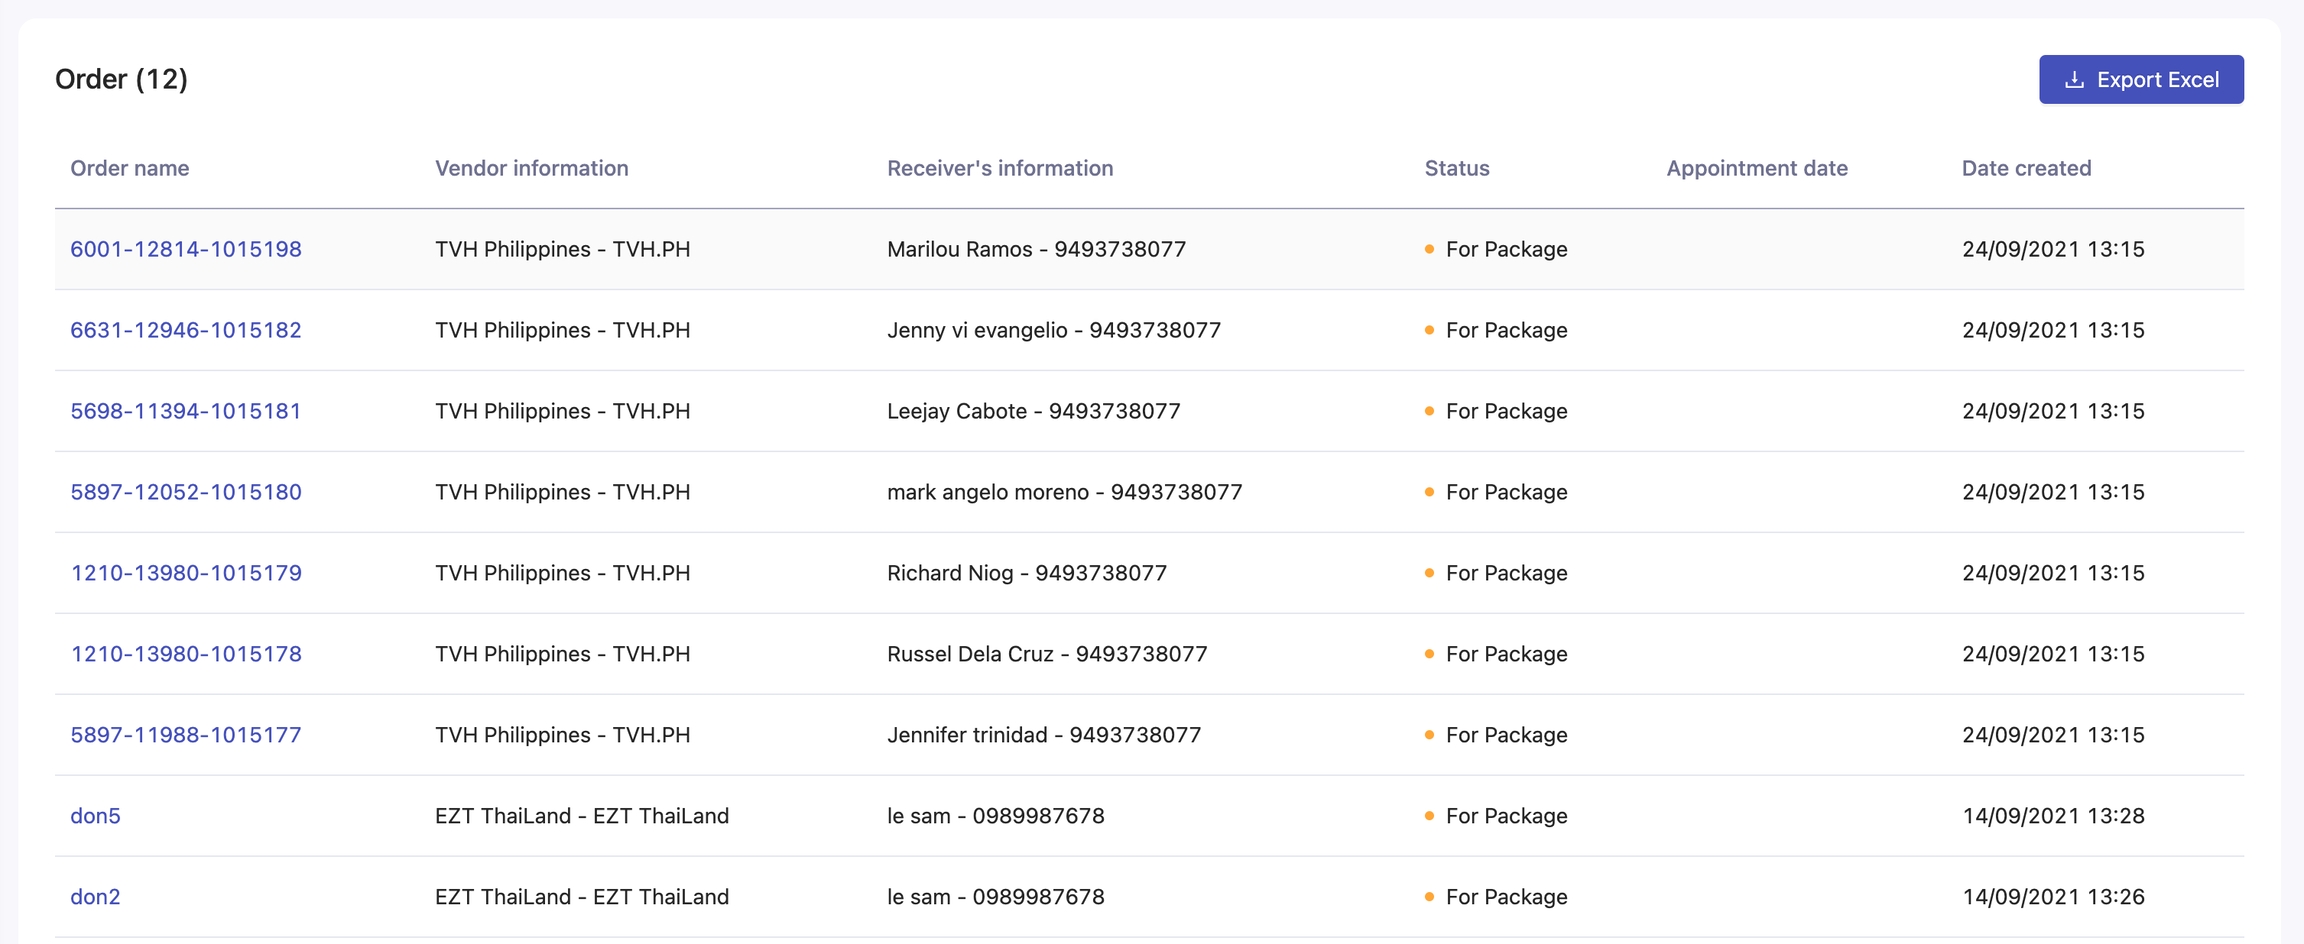Open the don5 order link
The width and height of the screenshot is (2304, 944).
95,816
